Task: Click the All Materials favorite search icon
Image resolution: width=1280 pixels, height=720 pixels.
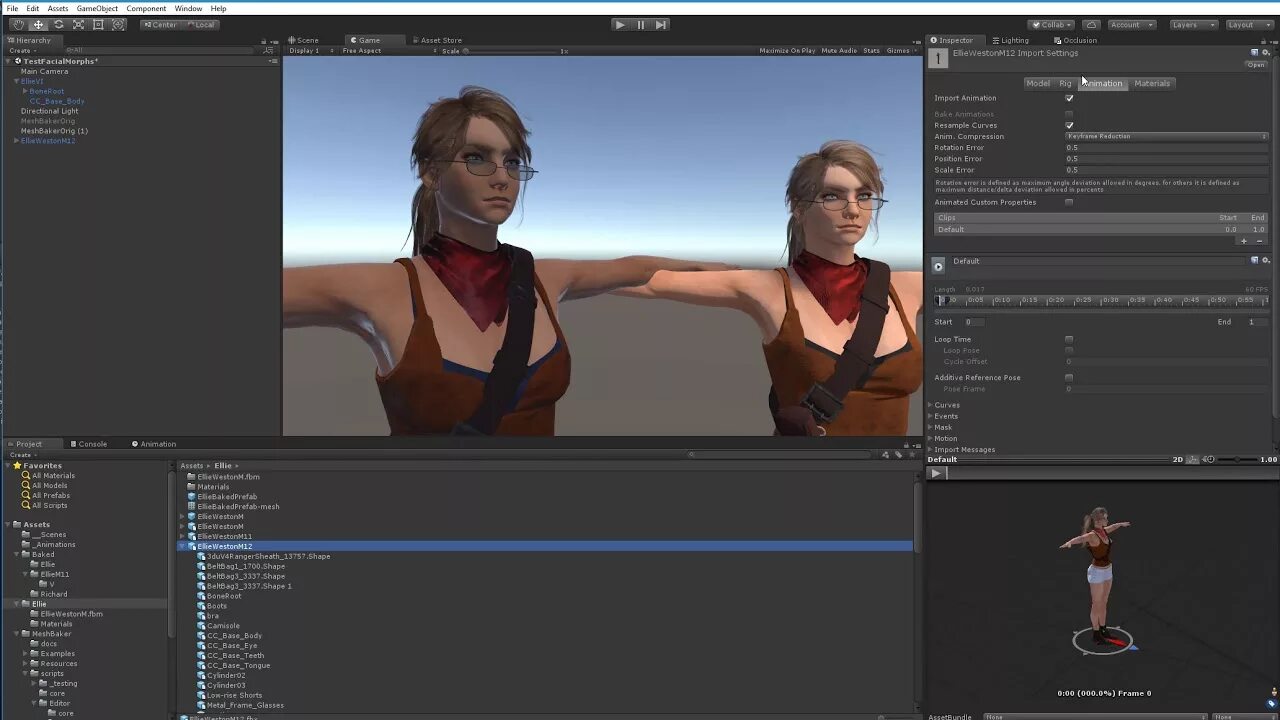Action: [x=26, y=476]
